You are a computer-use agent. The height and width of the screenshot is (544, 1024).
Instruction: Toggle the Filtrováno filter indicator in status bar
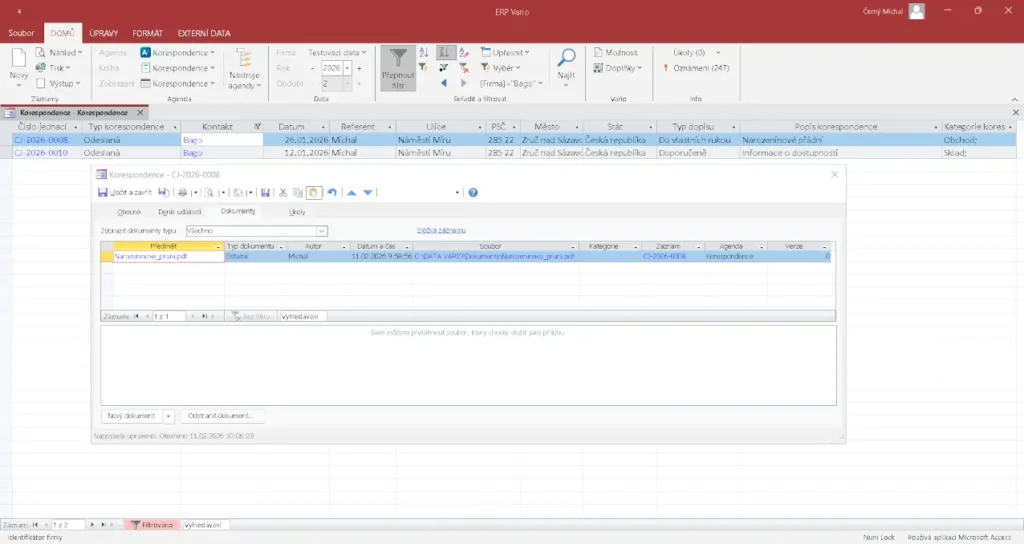click(151, 524)
